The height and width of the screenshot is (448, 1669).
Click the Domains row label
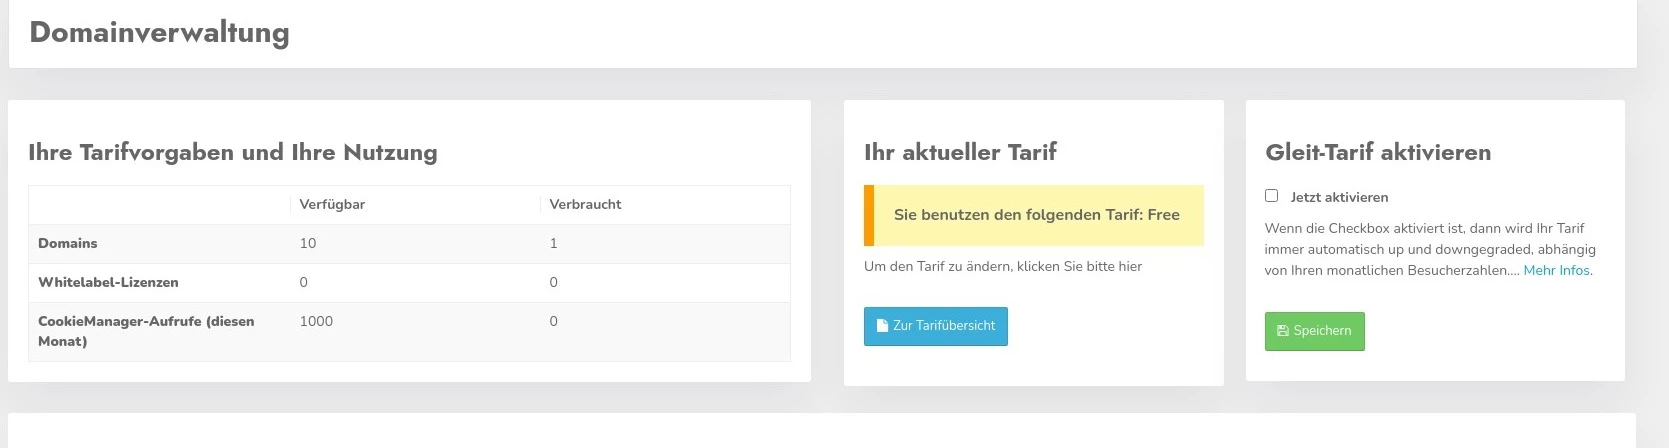pos(68,244)
